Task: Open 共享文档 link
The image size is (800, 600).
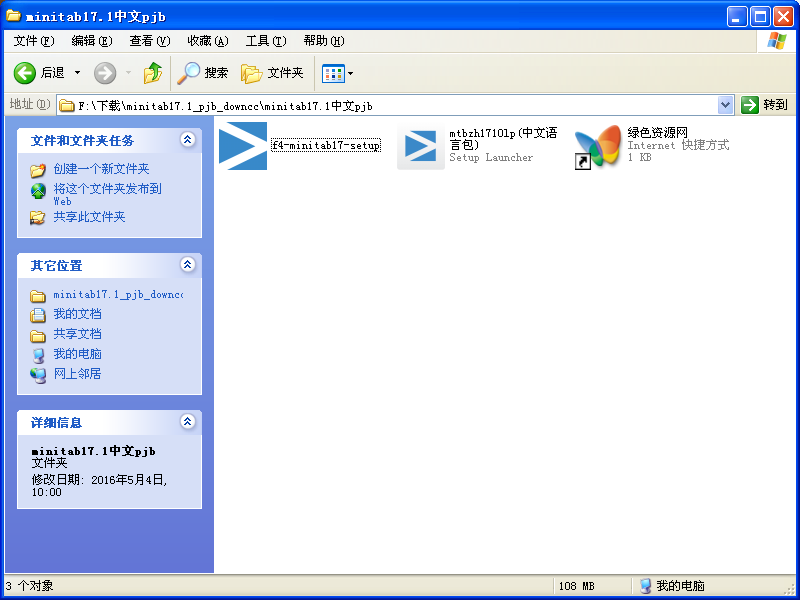Action: (78, 334)
